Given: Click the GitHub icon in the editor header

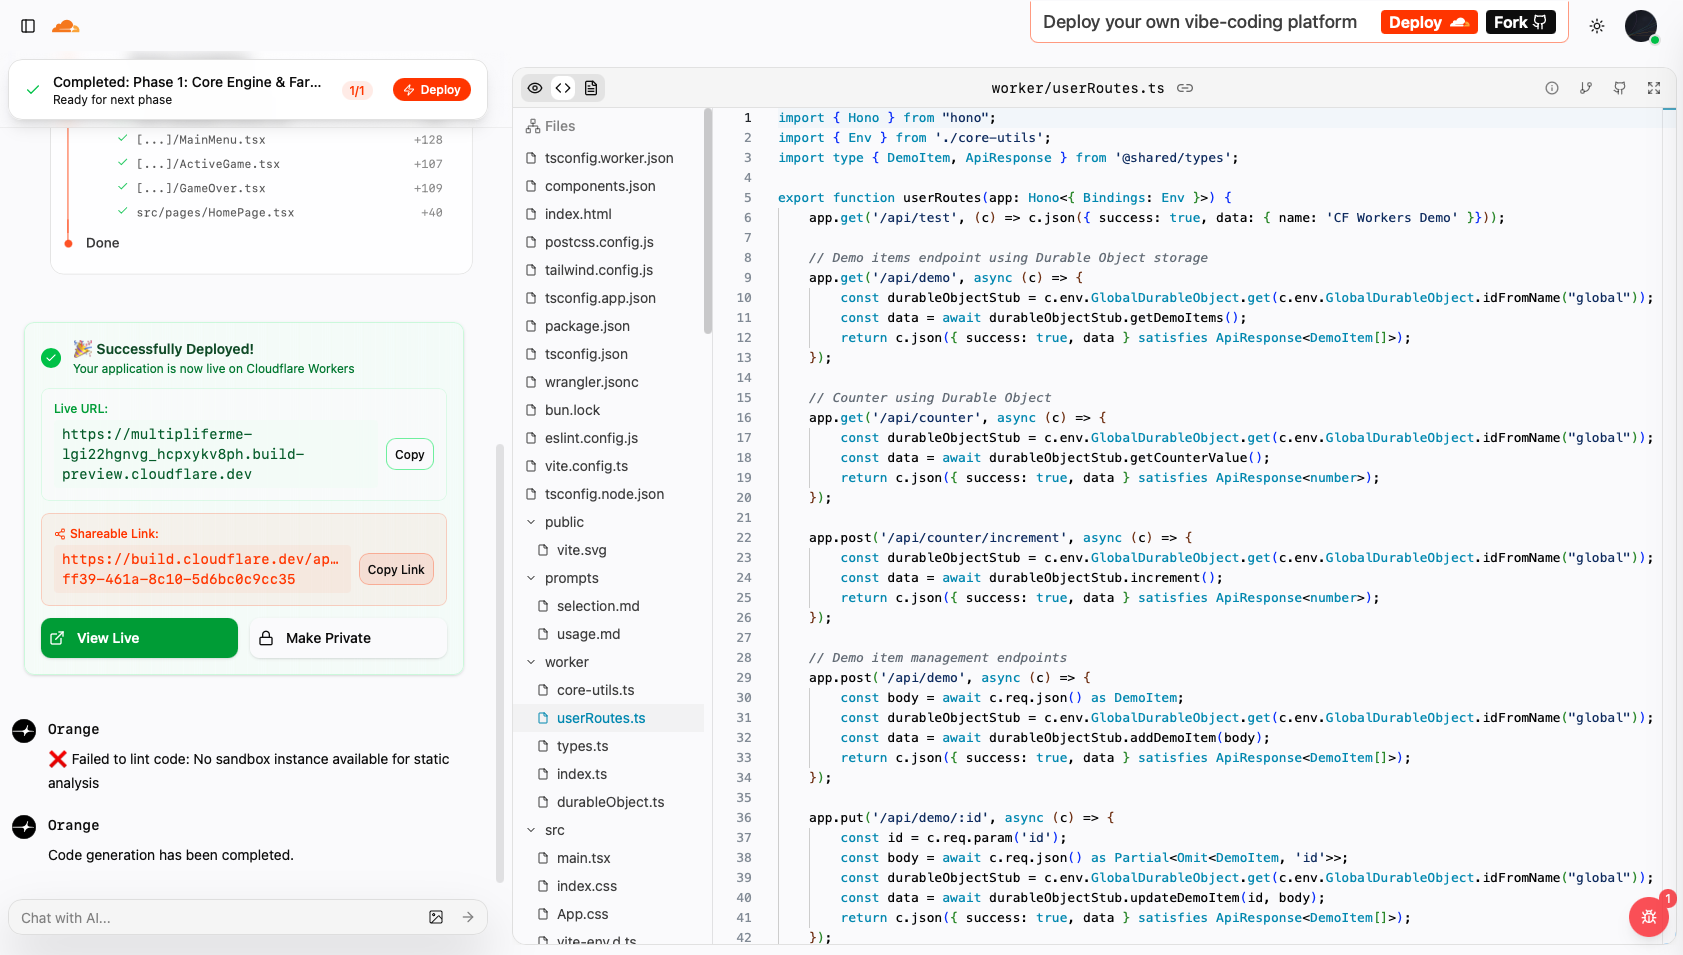Looking at the screenshot, I should (1620, 88).
